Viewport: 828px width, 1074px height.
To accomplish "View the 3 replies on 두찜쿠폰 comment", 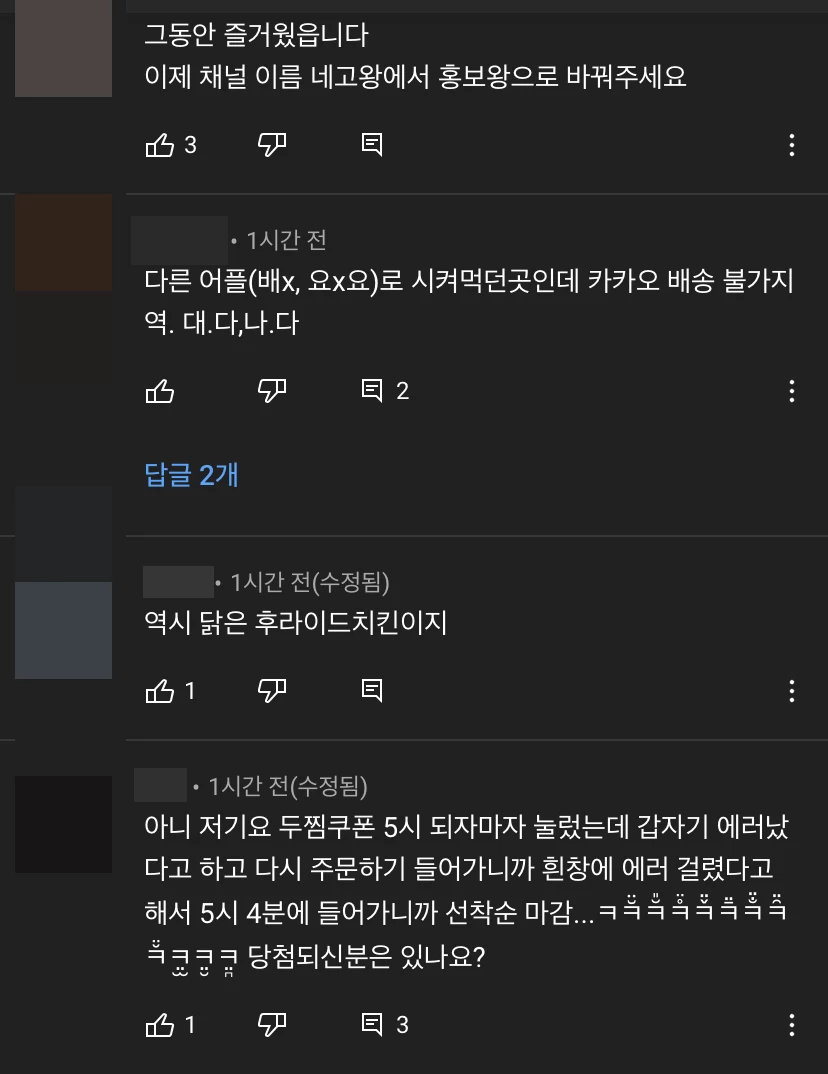I will pos(385,1024).
